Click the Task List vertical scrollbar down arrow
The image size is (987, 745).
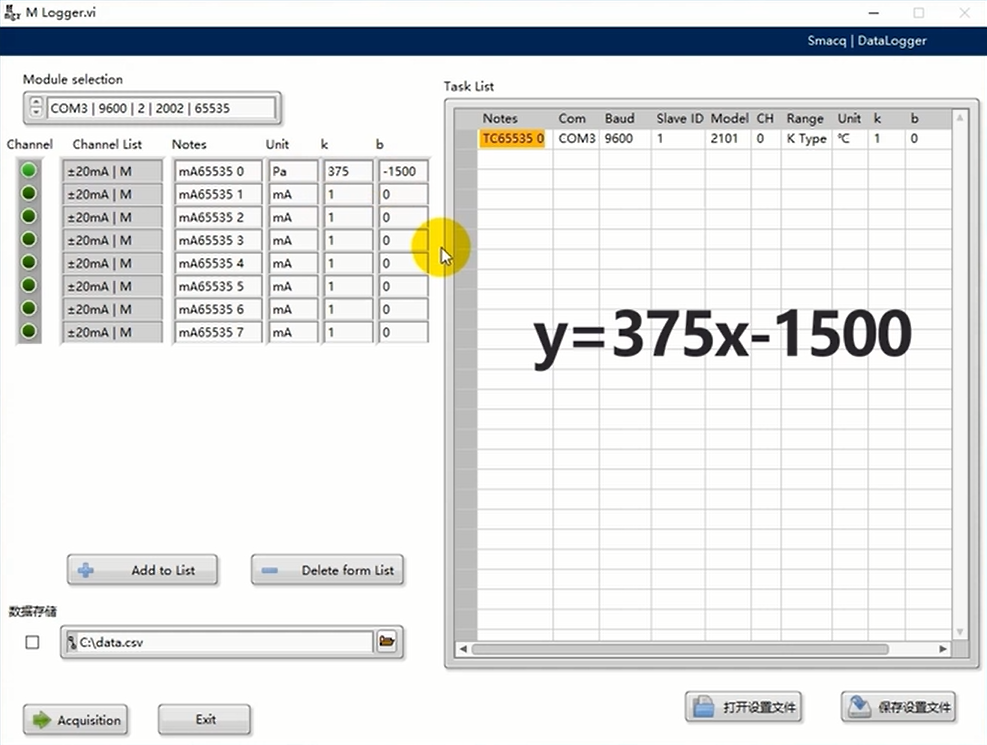pyautogui.click(x=960, y=632)
